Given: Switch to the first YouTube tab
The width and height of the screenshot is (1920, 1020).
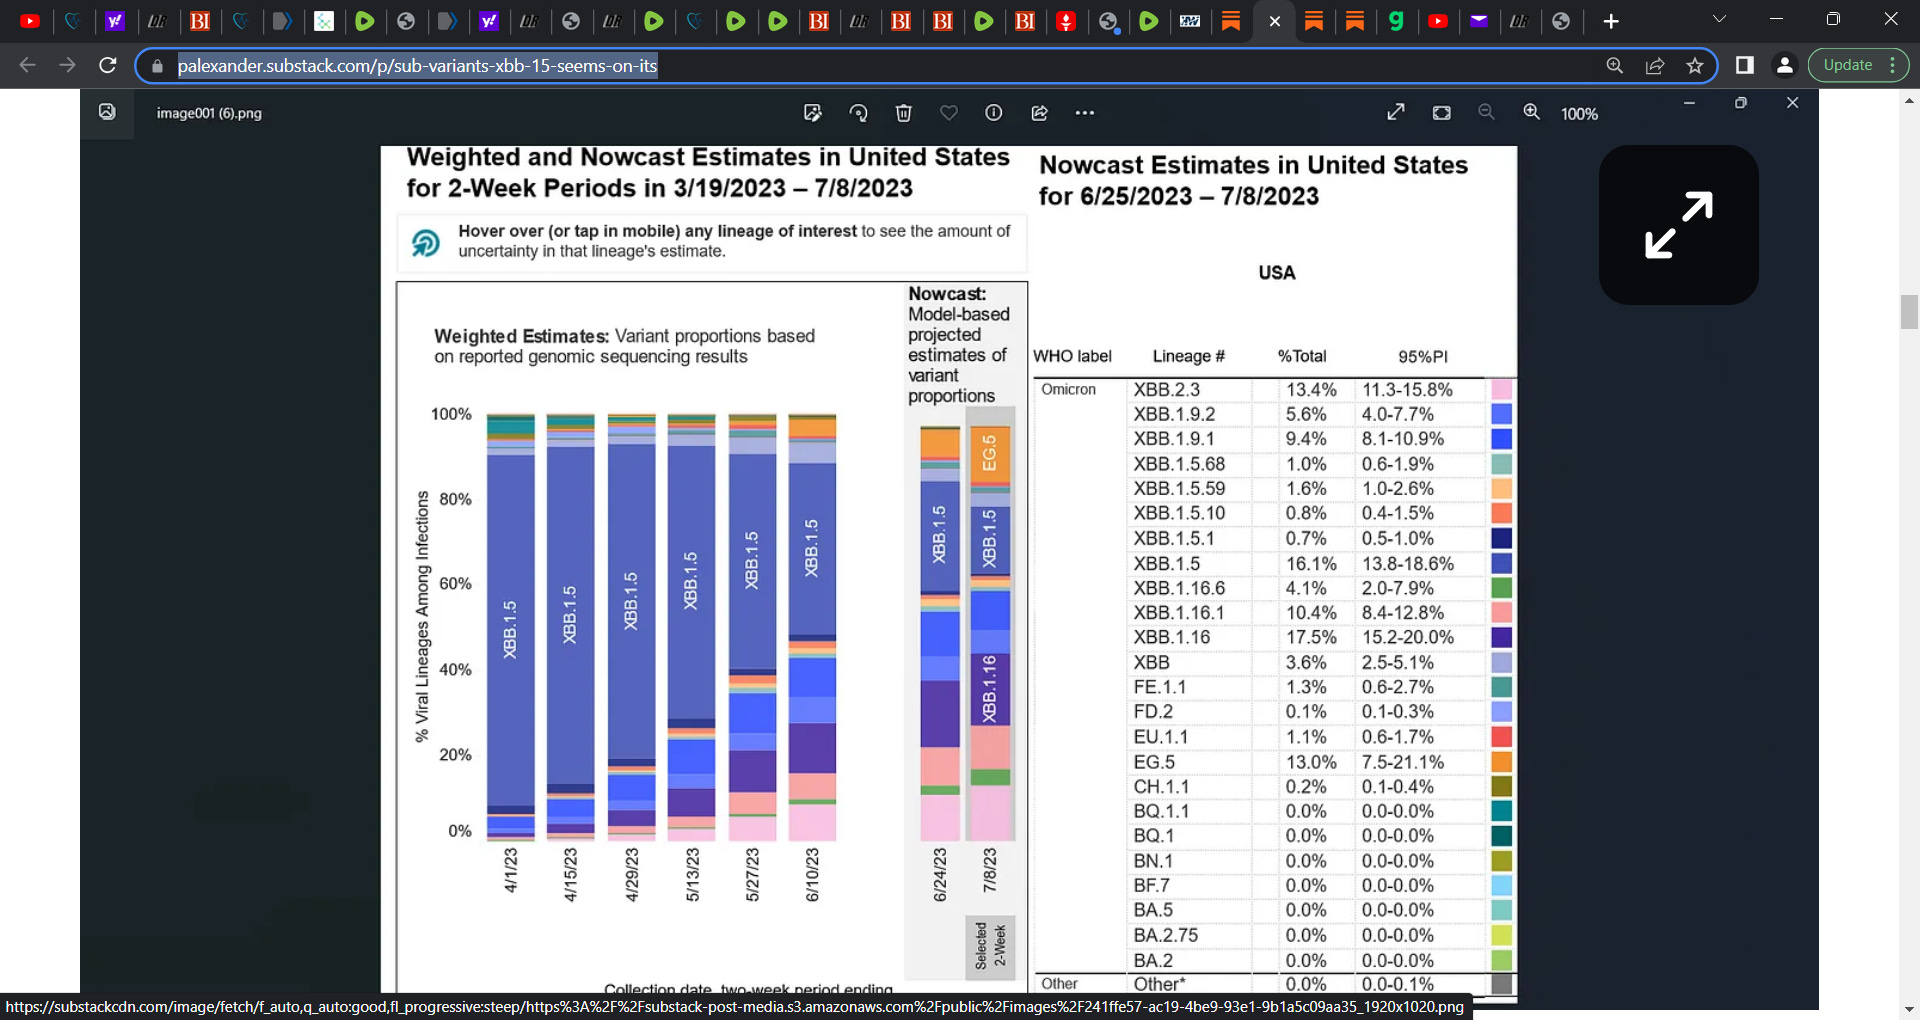Looking at the screenshot, I should [30, 21].
